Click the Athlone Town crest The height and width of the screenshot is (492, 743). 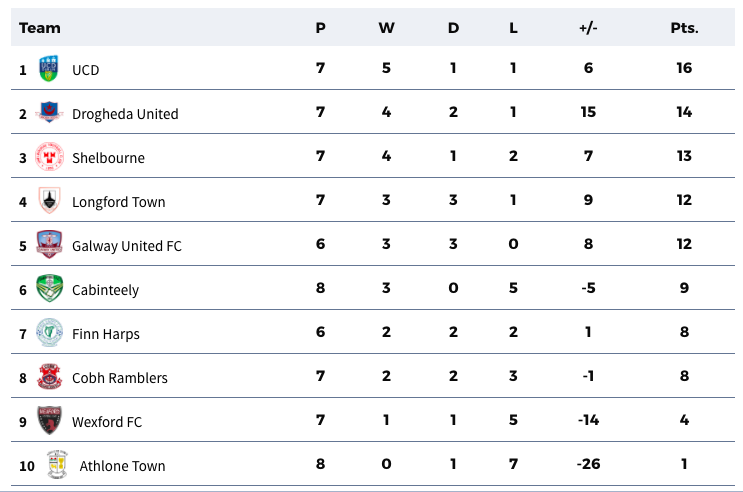57,465
